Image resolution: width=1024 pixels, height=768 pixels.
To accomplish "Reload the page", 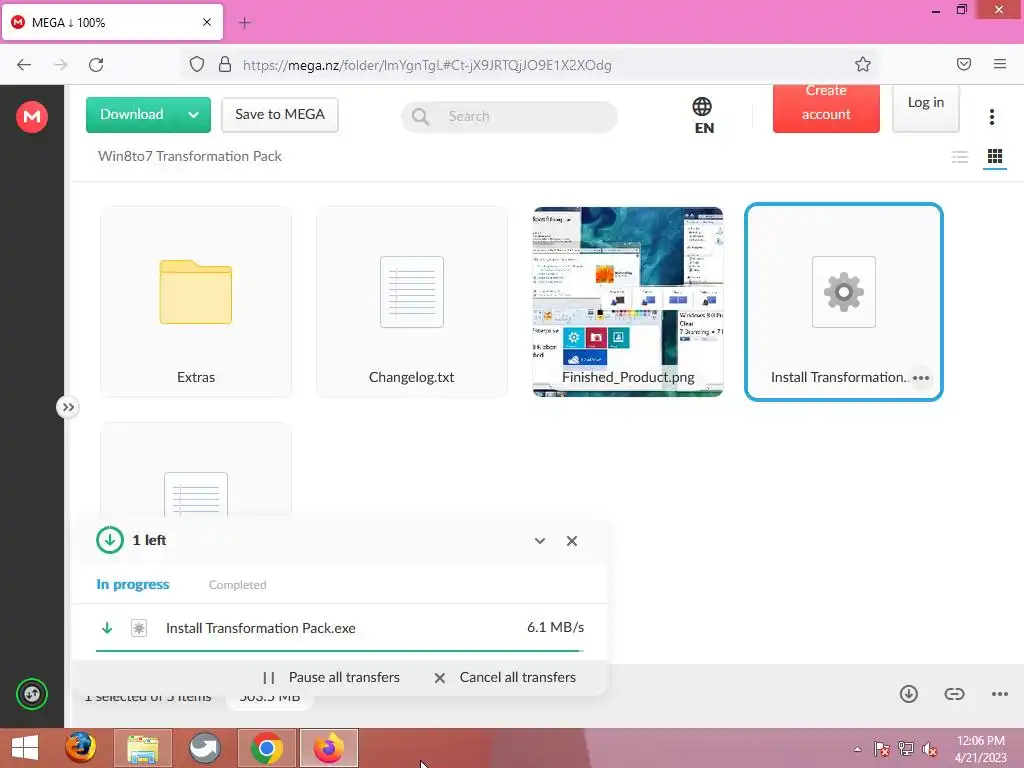I will coord(96,65).
